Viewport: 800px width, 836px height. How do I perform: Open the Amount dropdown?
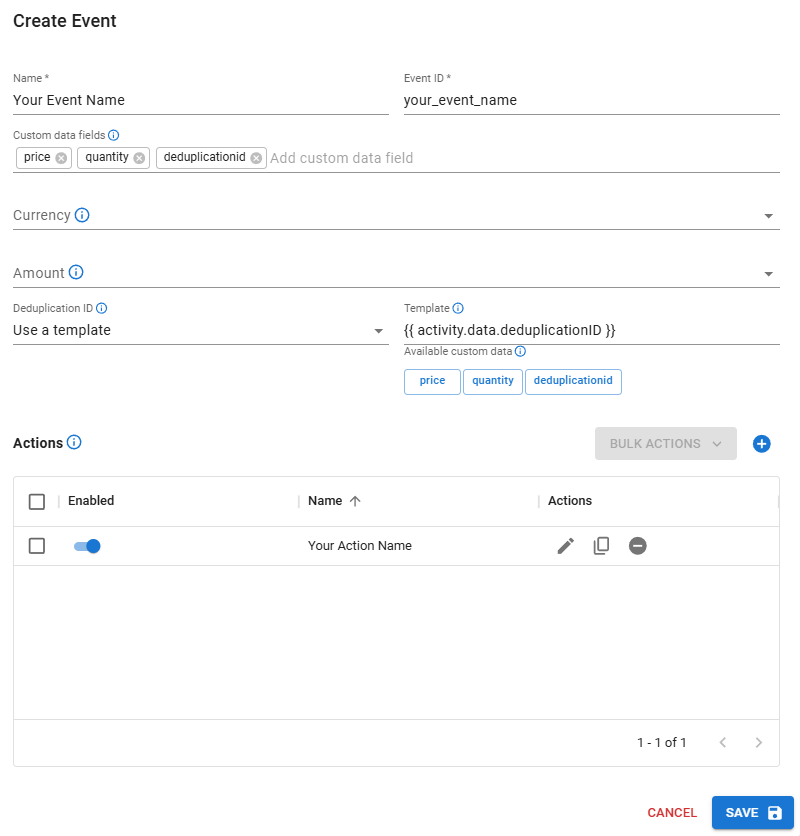tap(768, 274)
